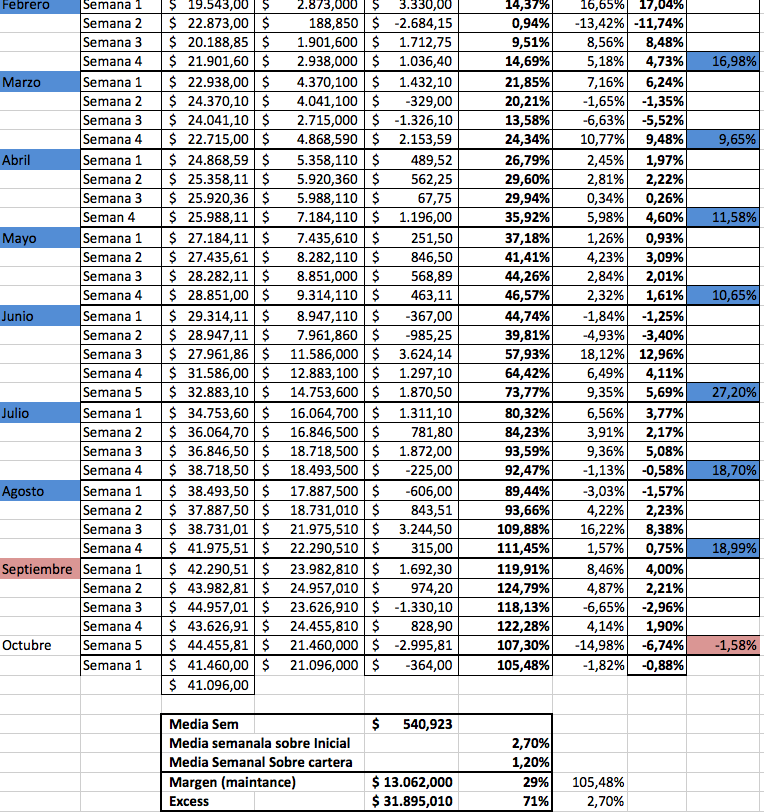The image size is (764, 812).
Task: Select the 2.153,59 cell in Marzo
Action: (x=412, y=139)
